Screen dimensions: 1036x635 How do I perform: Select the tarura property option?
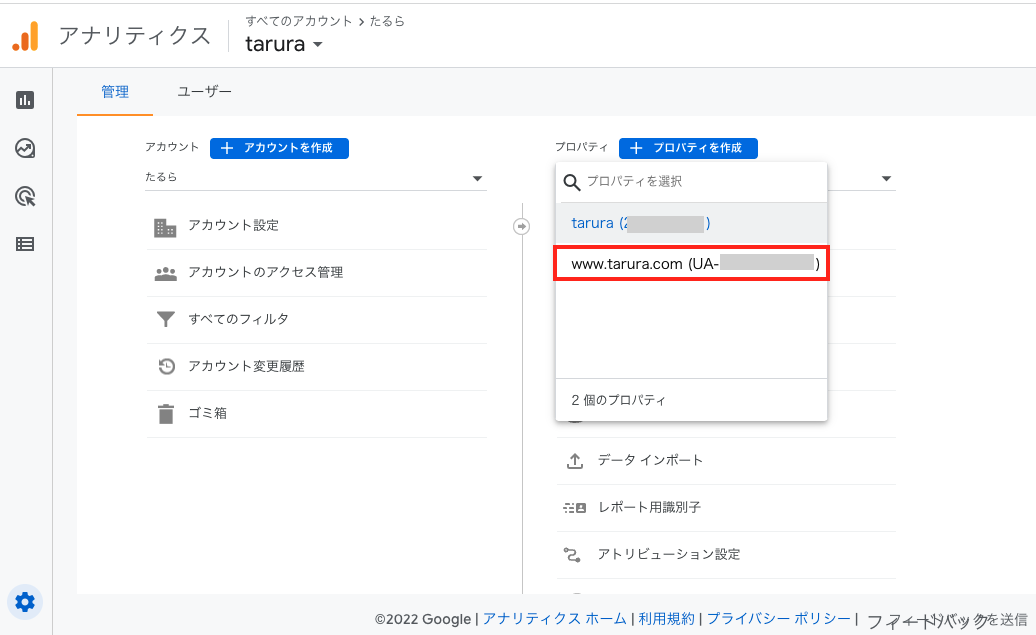click(x=691, y=223)
